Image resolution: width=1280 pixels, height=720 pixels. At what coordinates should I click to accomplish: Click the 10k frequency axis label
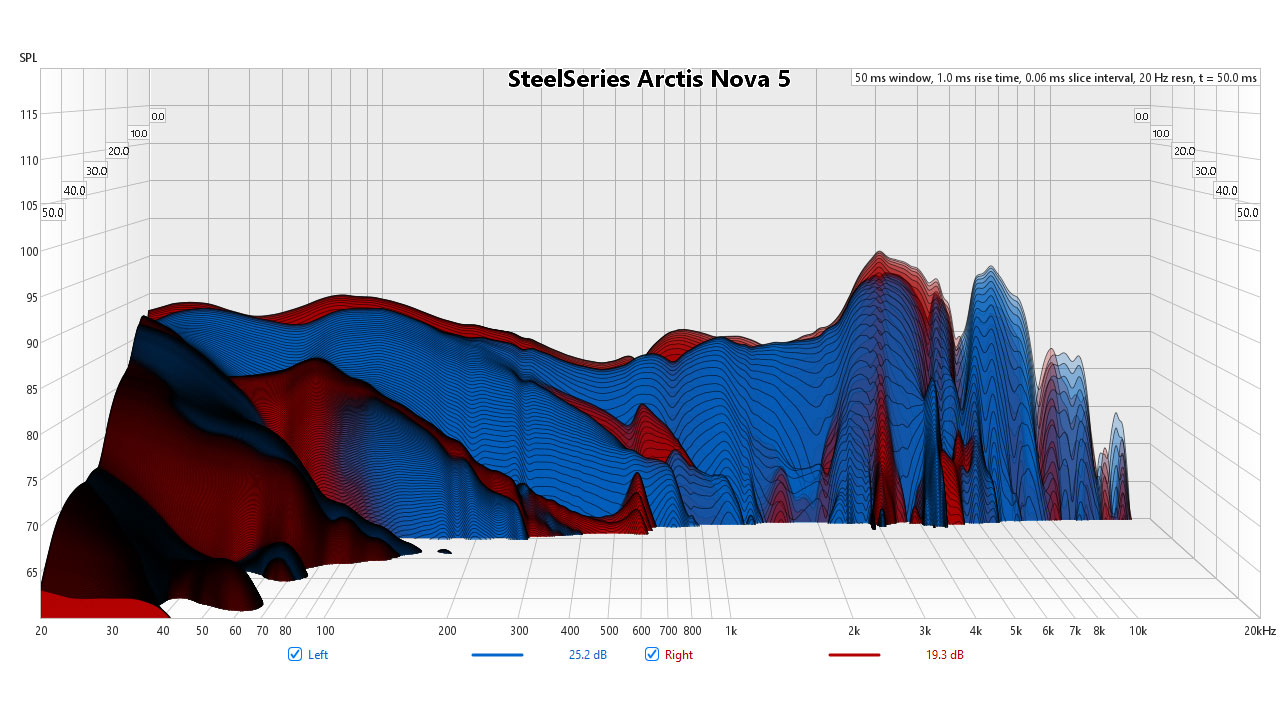[x=1138, y=631]
